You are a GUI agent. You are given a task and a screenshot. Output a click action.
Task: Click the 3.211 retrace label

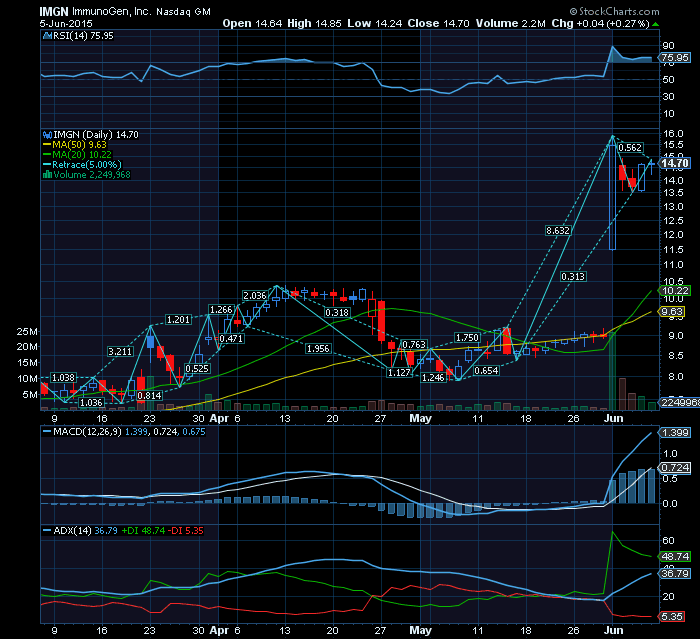pyautogui.click(x=120, y=351)
